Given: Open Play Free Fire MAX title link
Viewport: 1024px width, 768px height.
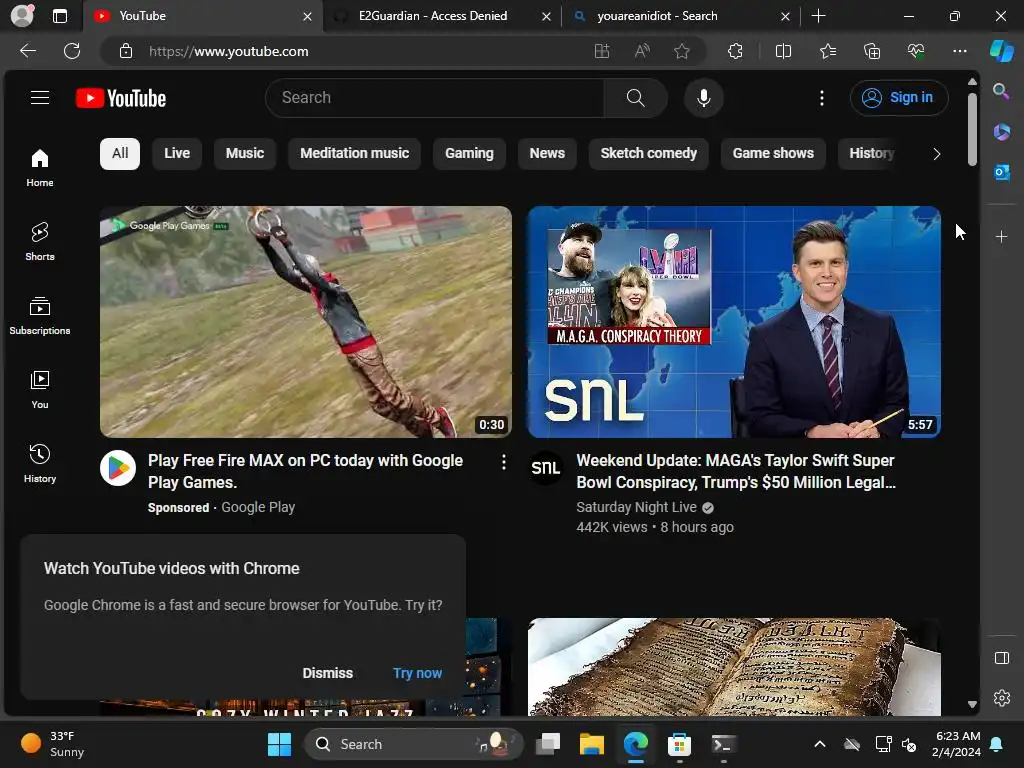Looking at the screenshot, I should click(x=306, y=472).
